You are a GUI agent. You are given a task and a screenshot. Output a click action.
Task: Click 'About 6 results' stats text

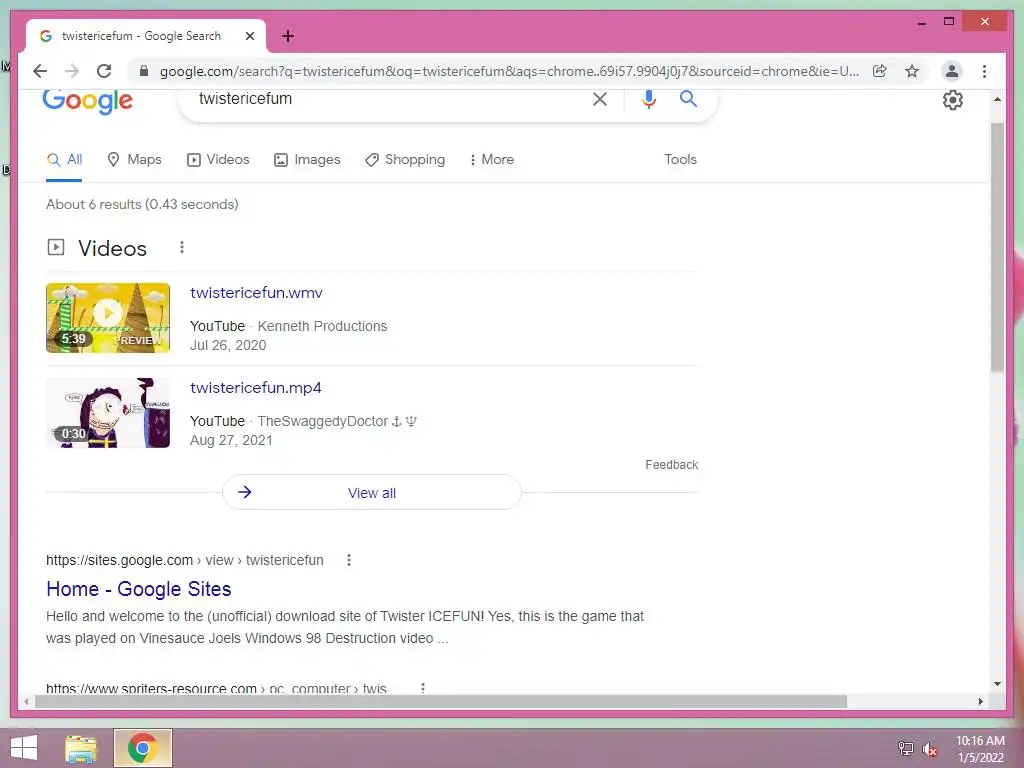(142, 204)
